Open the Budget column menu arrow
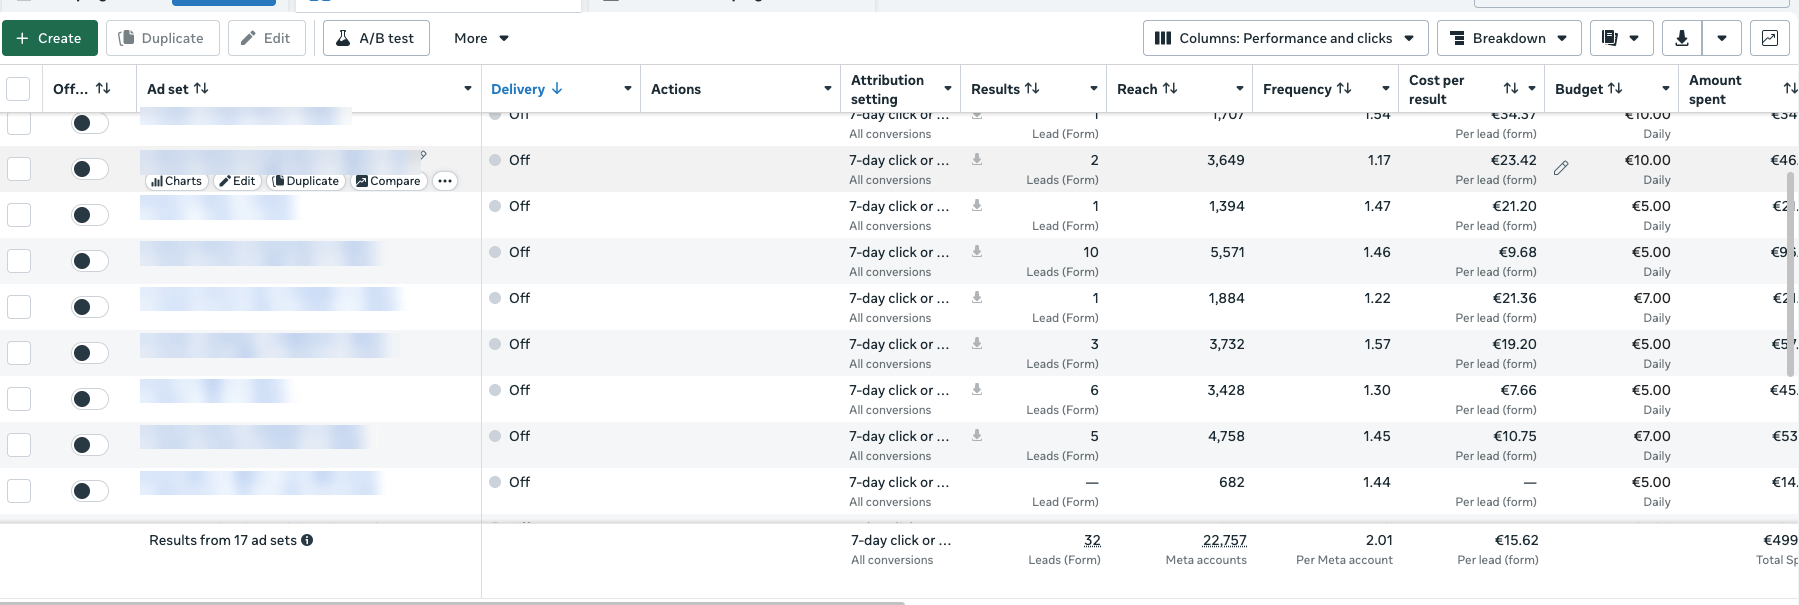Image resolution: width=1799 pixels, height=605 pixels. pos(1665,89)
